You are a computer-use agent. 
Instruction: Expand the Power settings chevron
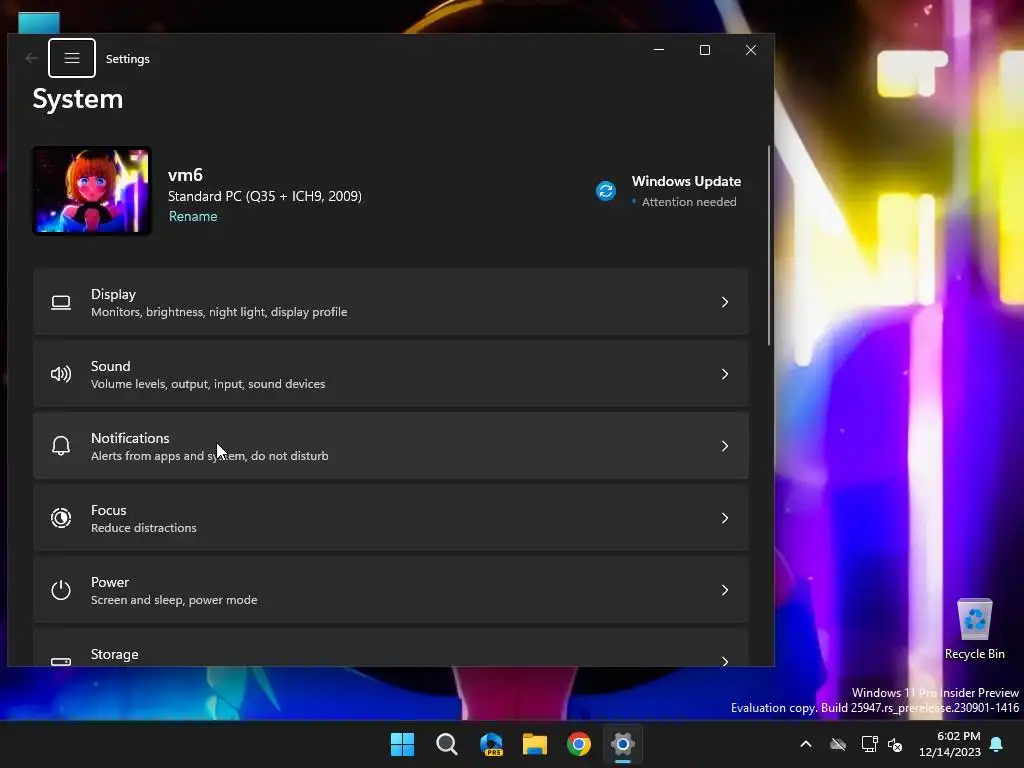724,590
